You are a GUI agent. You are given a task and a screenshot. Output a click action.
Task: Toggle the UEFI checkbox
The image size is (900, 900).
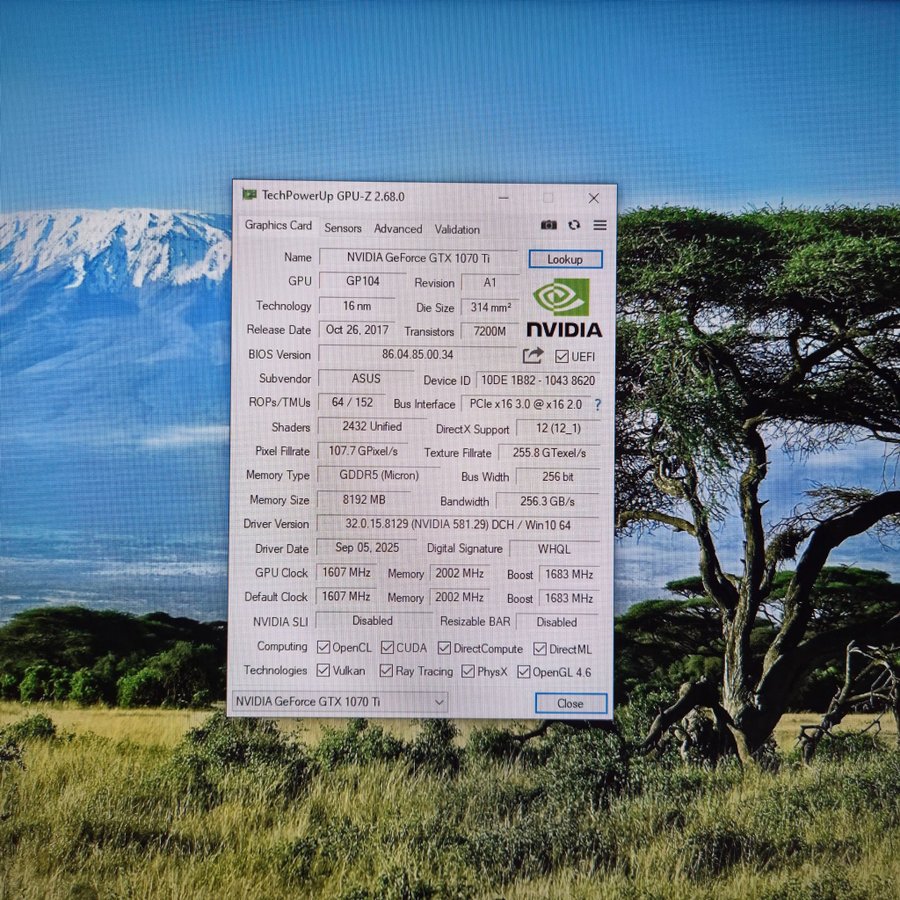[x=561, y=357]
